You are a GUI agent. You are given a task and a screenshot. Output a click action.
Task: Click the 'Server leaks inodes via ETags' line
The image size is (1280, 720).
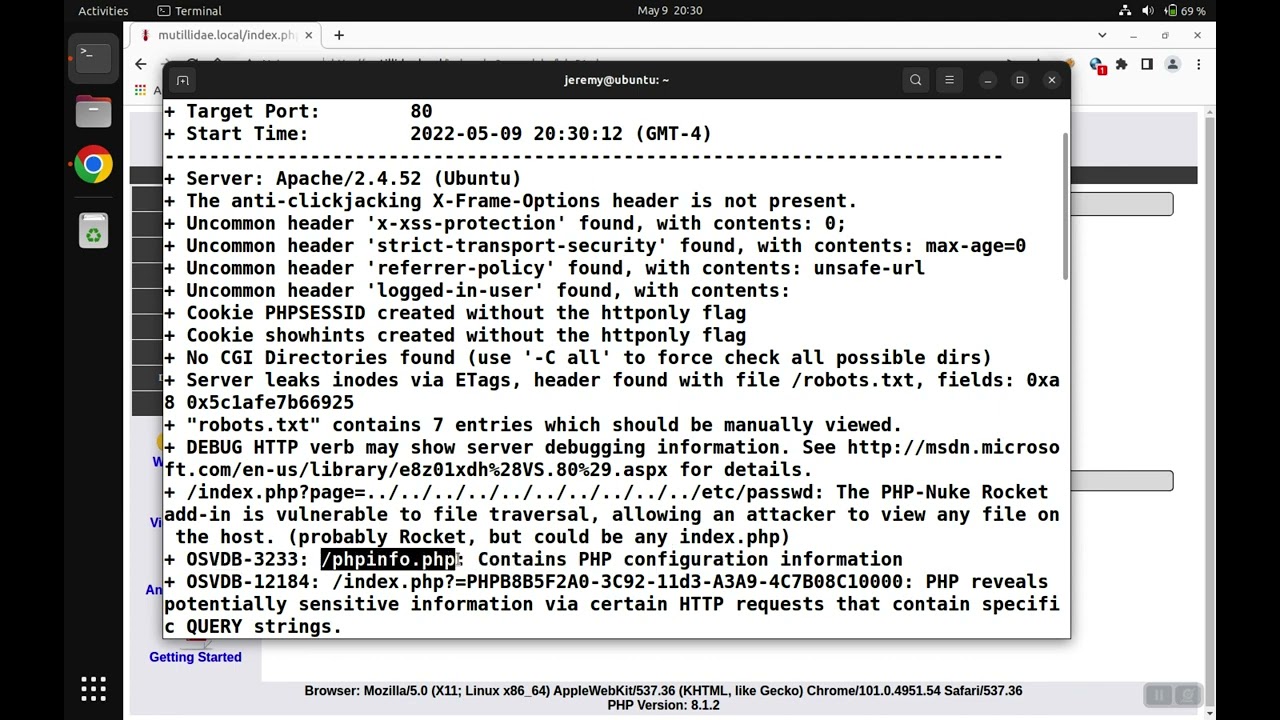coord(612,391)
